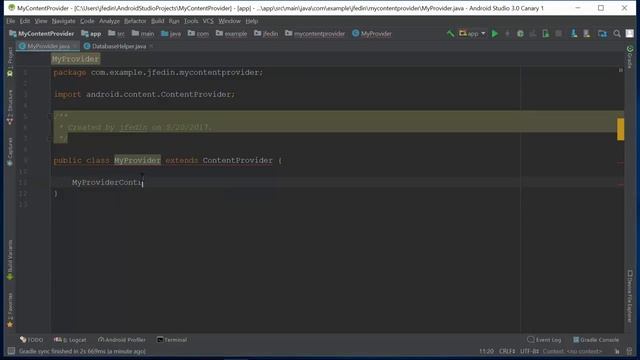640x360 pixels.
Task: Open the Terminal tool window button
Action: [x=172, y=340]
